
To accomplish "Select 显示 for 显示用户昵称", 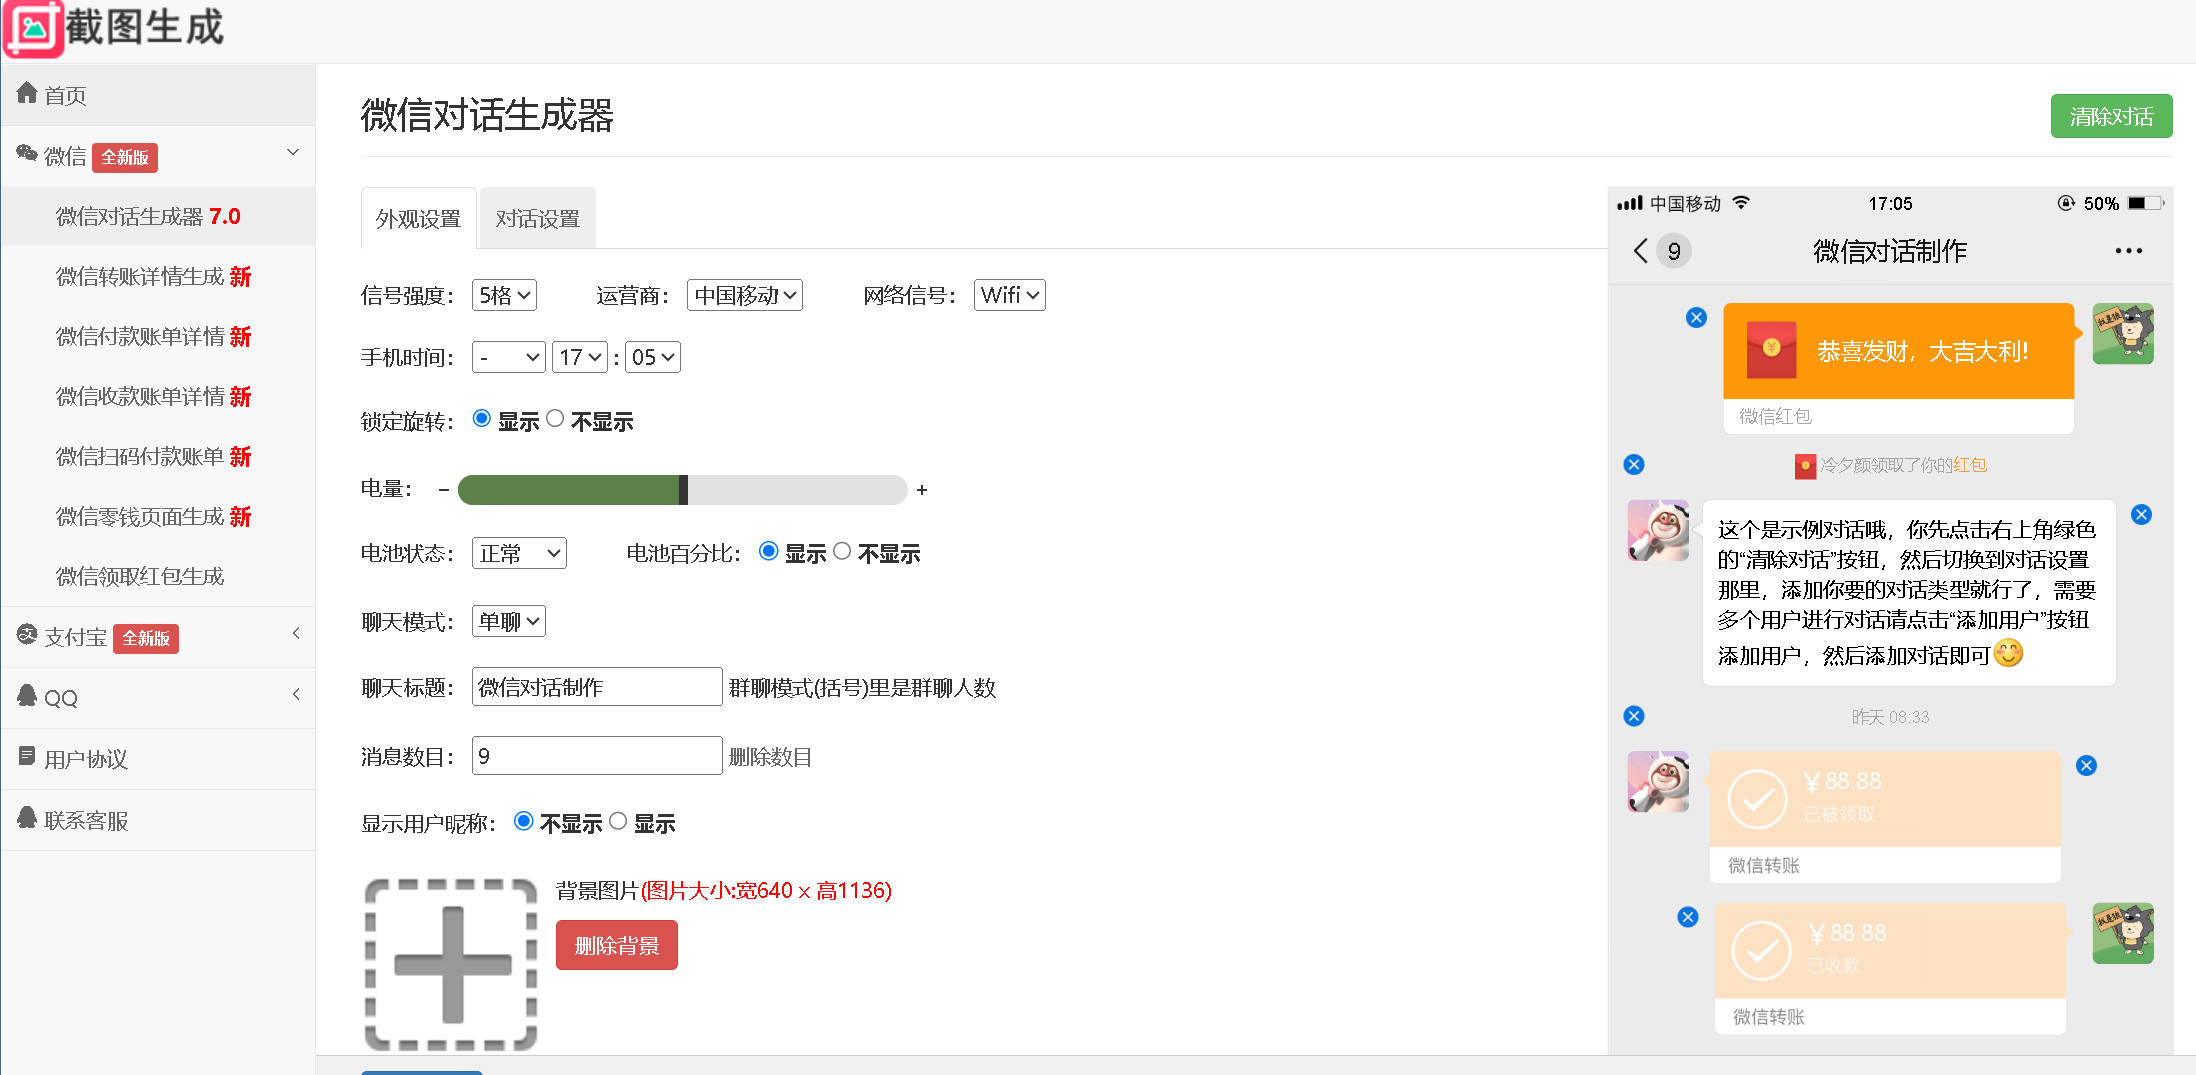I will [618, 821].
